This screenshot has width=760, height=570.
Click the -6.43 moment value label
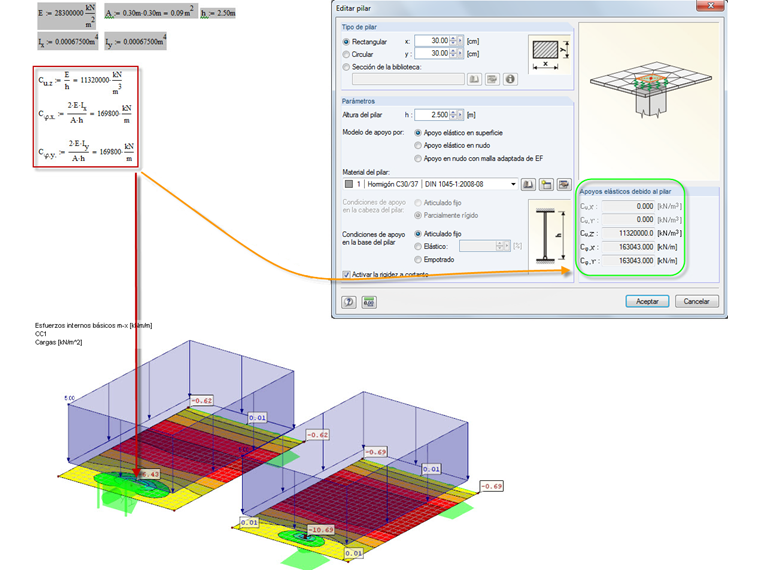[x=148, y=474]
